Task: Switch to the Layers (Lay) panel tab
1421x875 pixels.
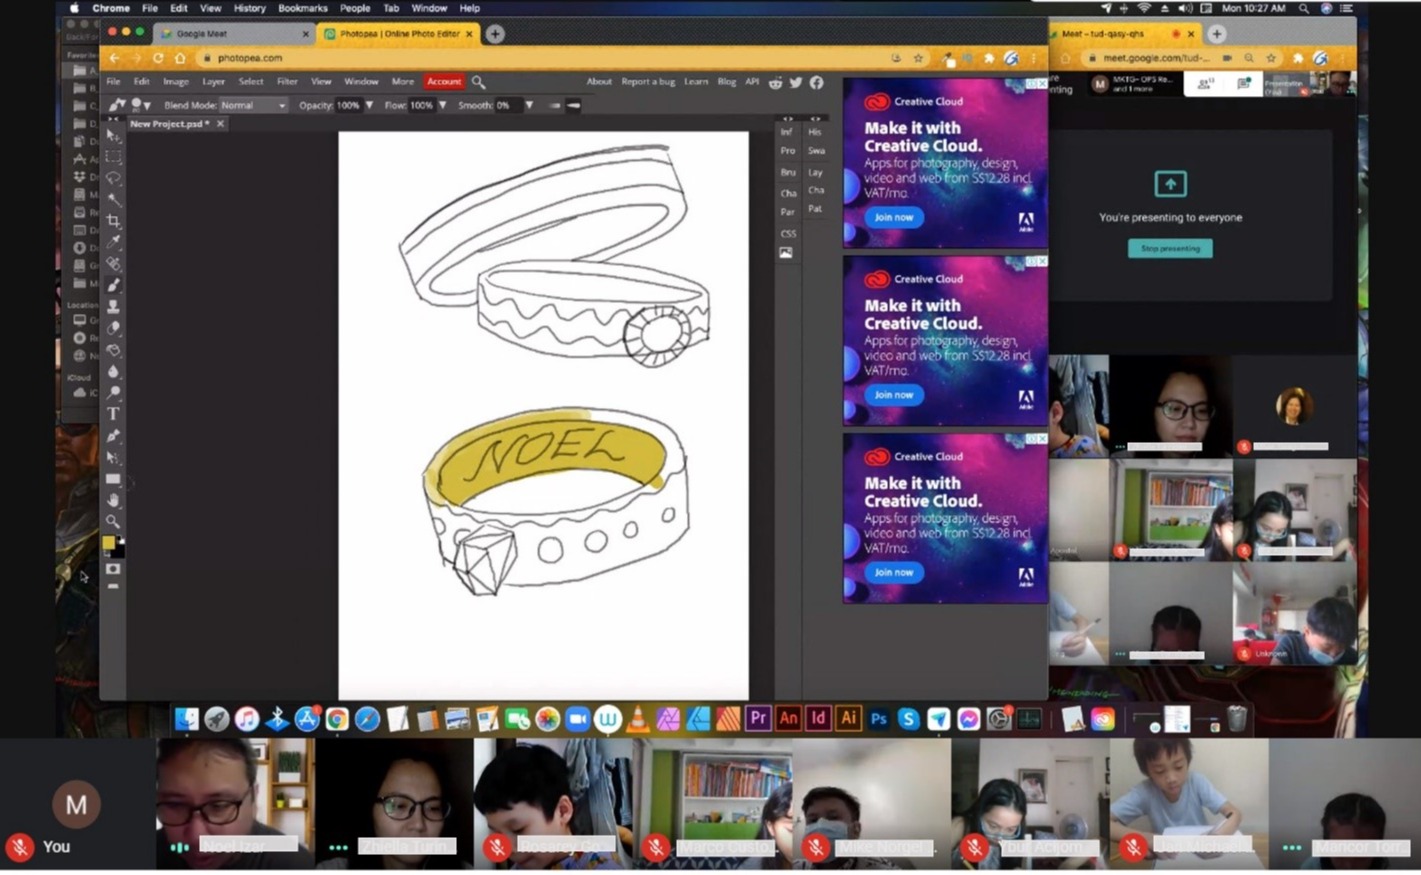Action: [815, 172]
